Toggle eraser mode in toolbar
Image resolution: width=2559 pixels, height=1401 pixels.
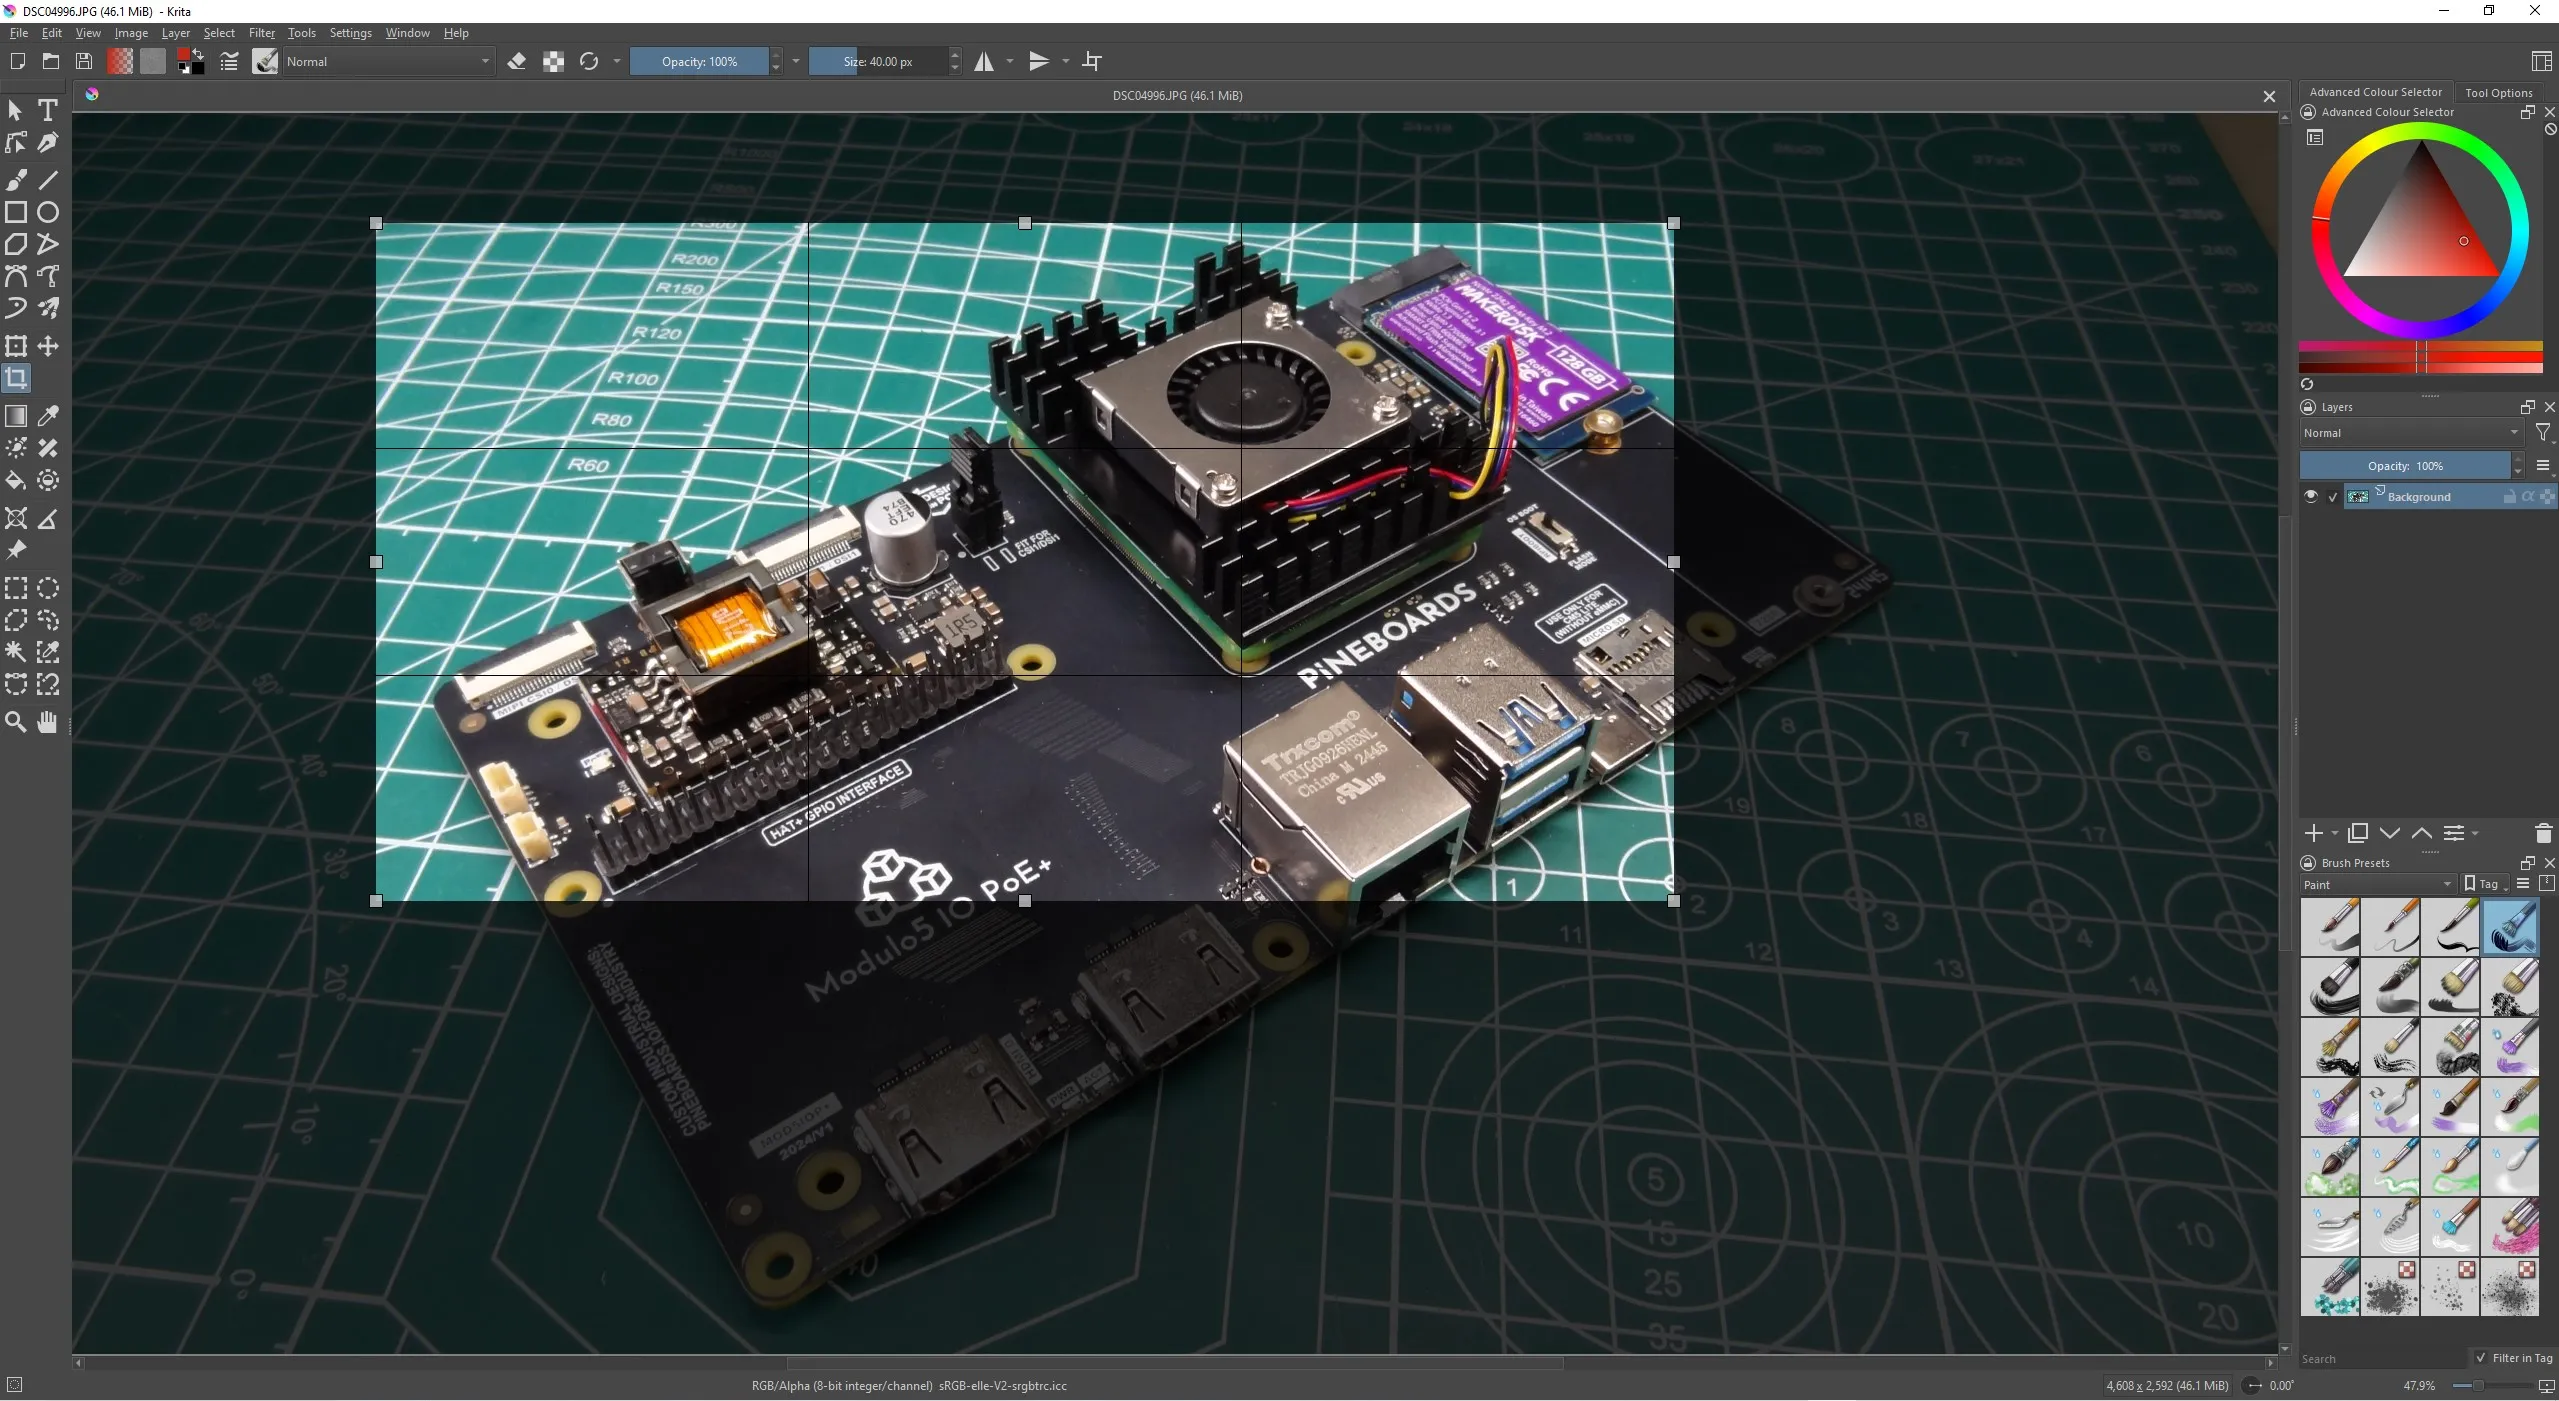click(517, 62)
